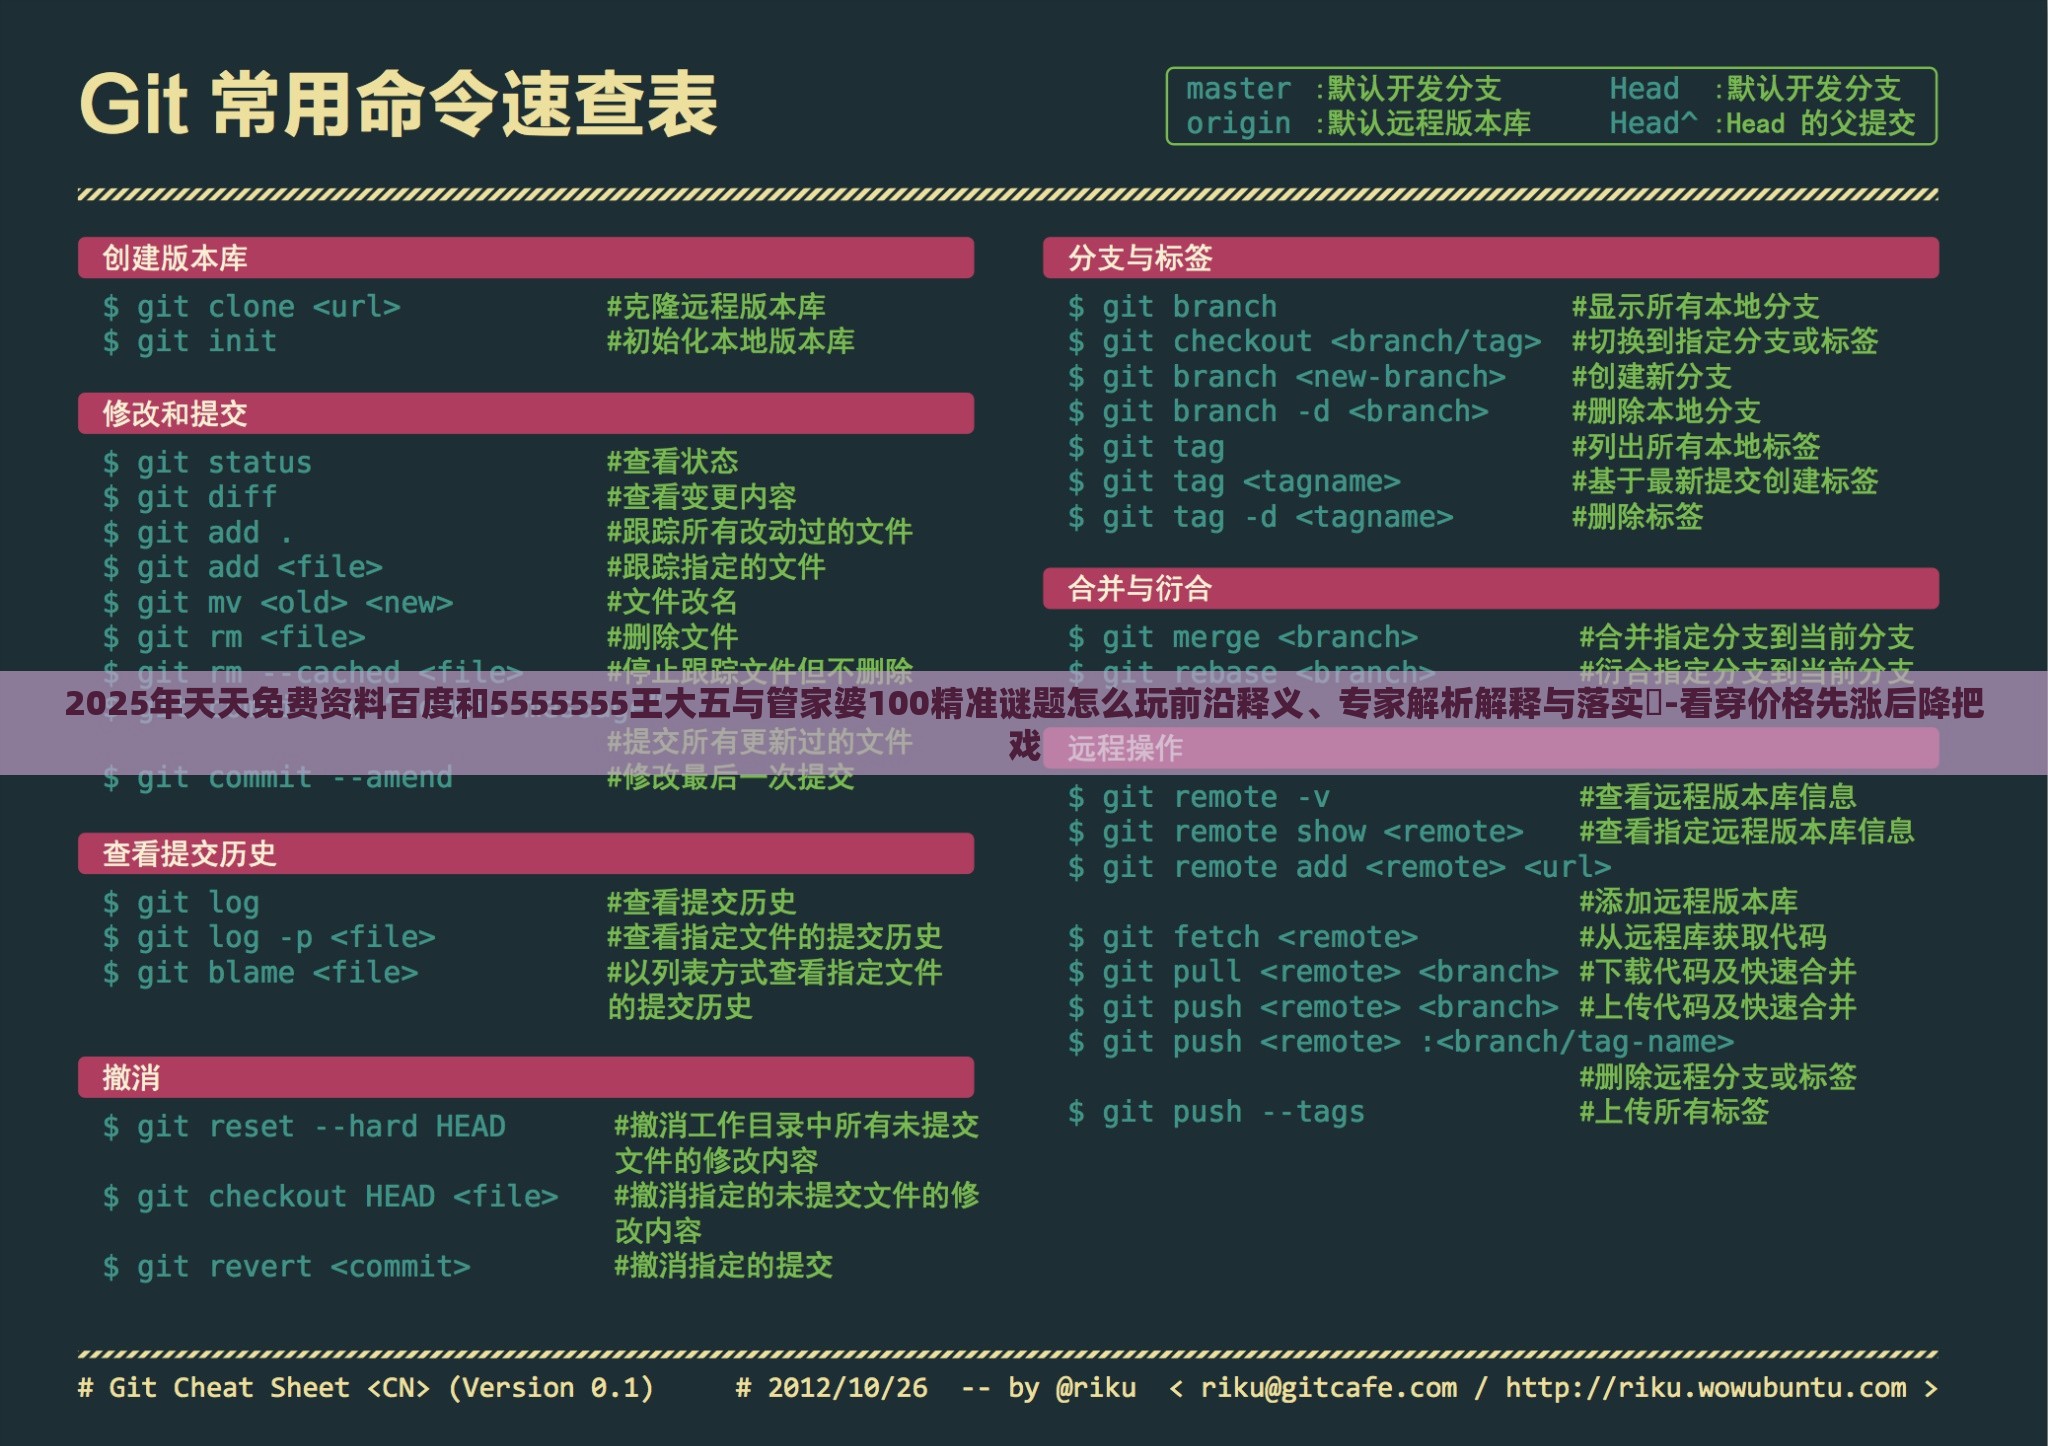The height and width of the screenshot is (1446, 2048).
Task: Select the "查看提交历史" section header
Action: 526,853
